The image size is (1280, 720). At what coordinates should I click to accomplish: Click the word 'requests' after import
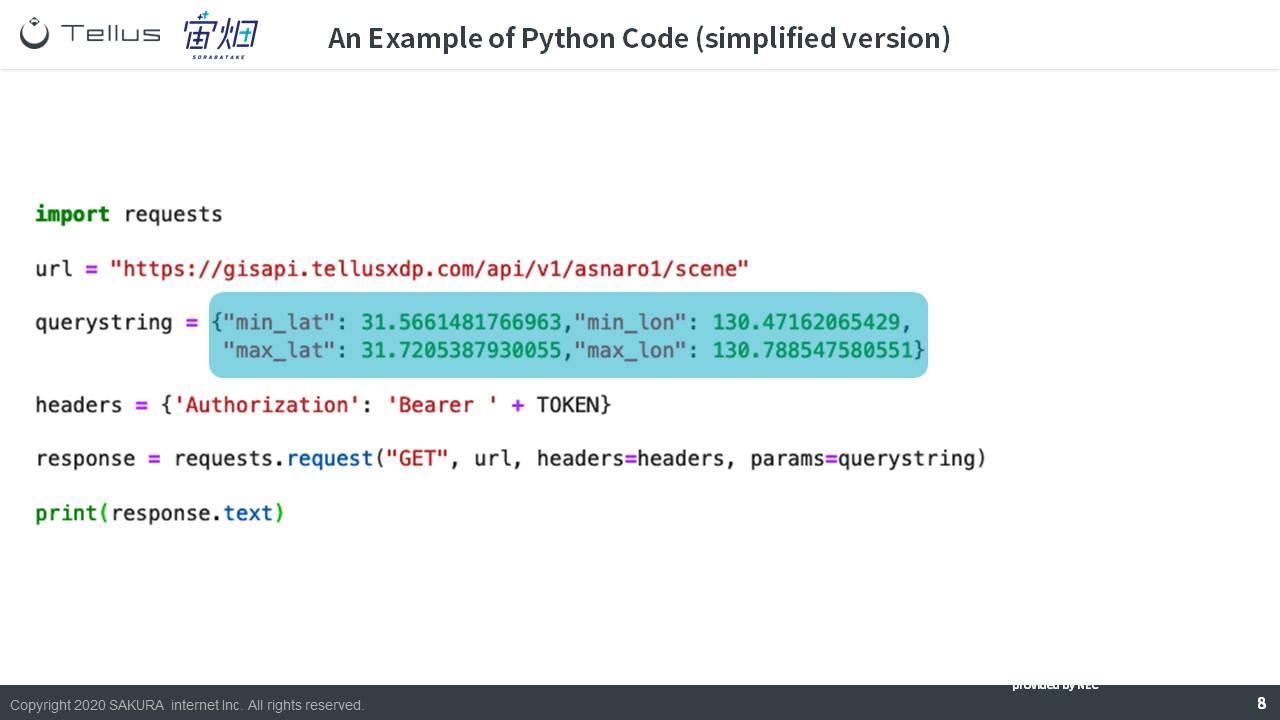173,215
